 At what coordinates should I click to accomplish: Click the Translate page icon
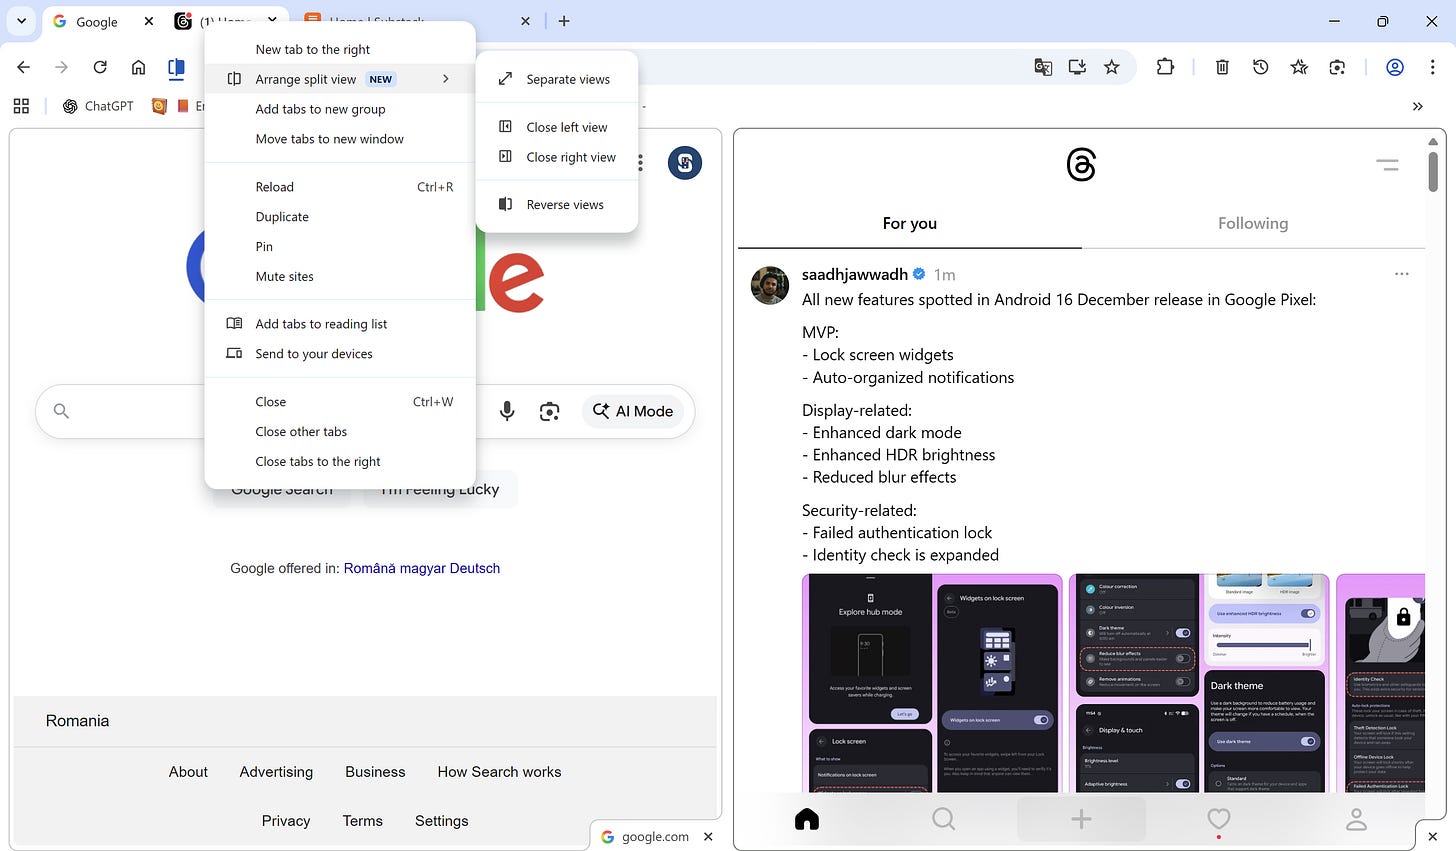coord(1043,67)
